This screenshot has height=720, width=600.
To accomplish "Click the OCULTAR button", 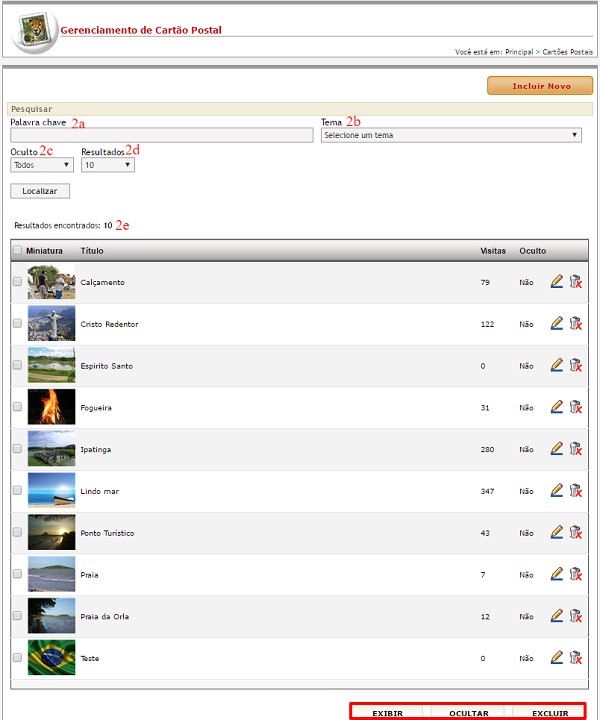I will click(x=469, y=713).
